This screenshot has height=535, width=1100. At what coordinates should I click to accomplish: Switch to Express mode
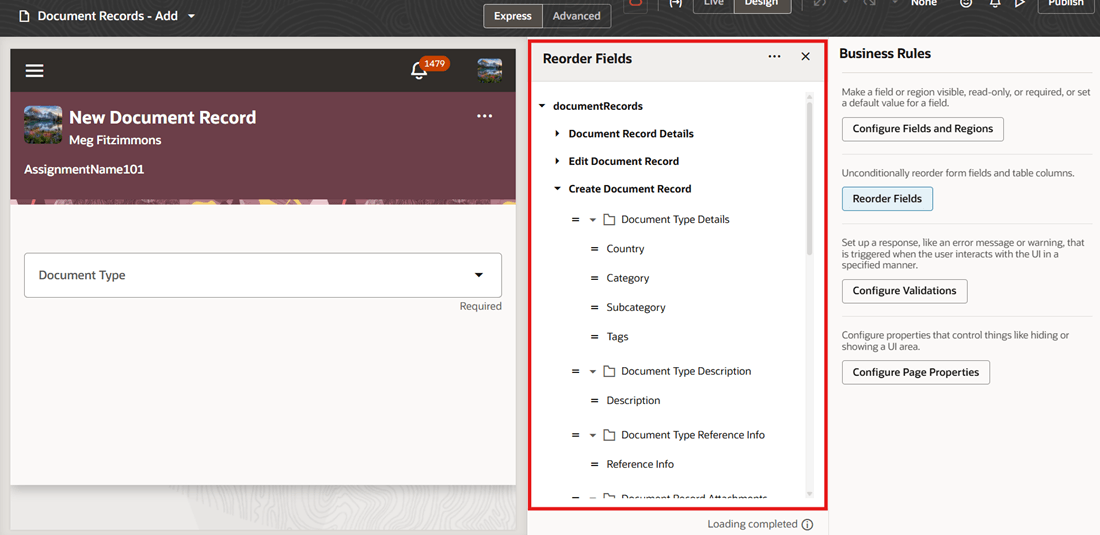coord(513,16)
